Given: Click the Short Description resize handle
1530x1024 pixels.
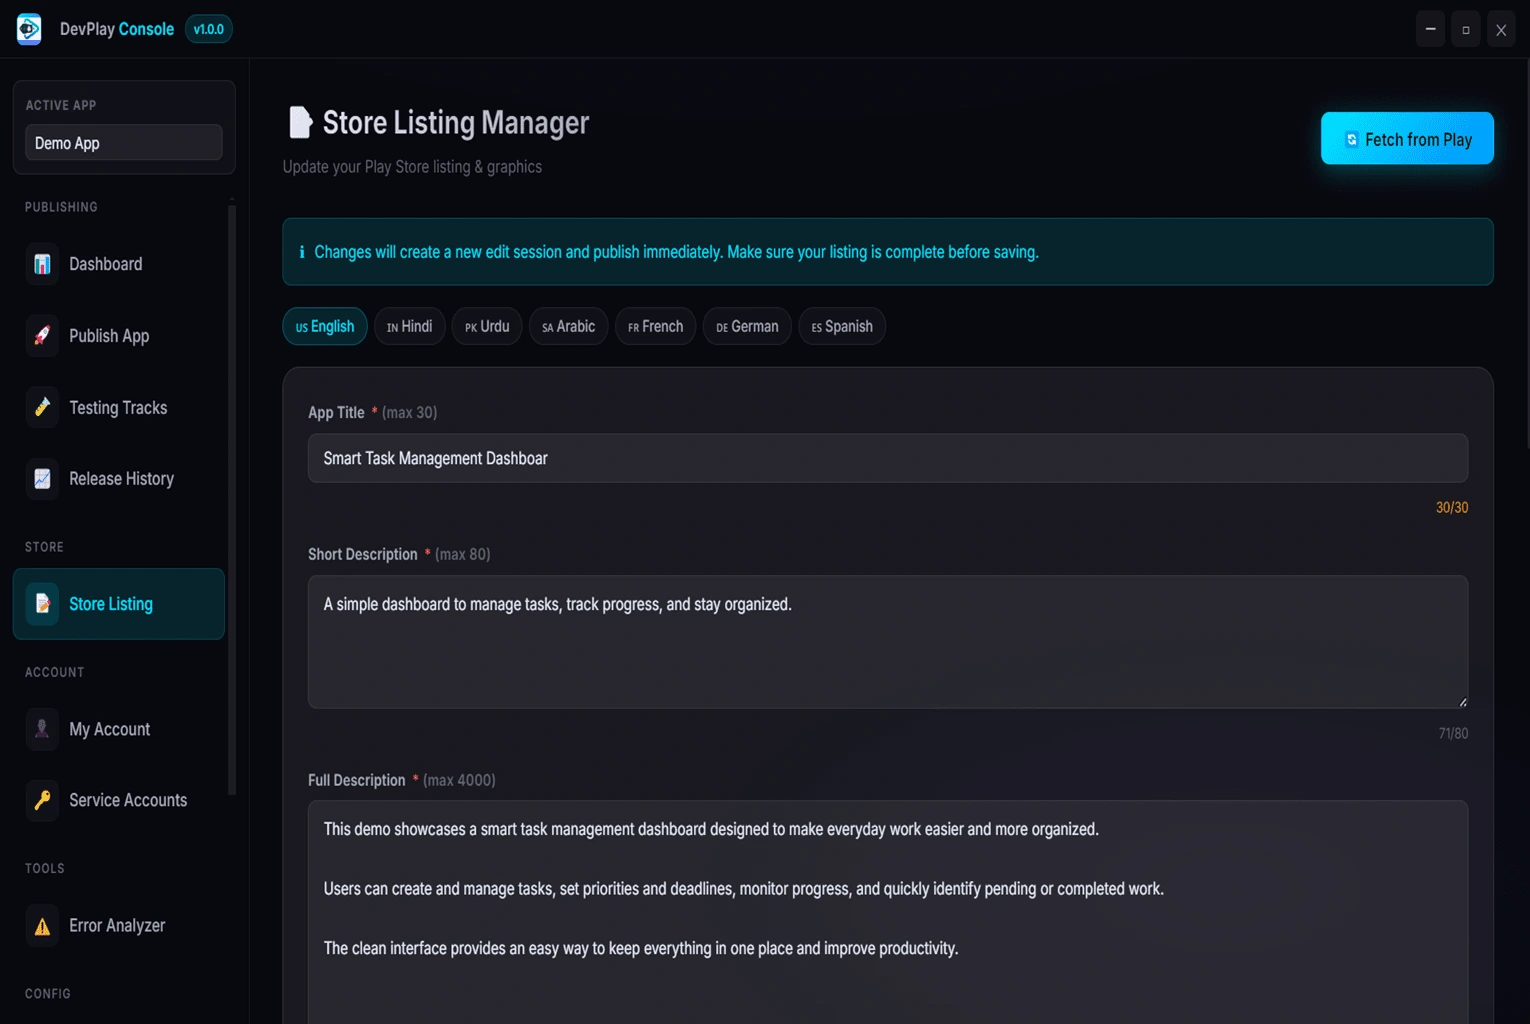Looking at the screenshot, I should [1462, 702].
